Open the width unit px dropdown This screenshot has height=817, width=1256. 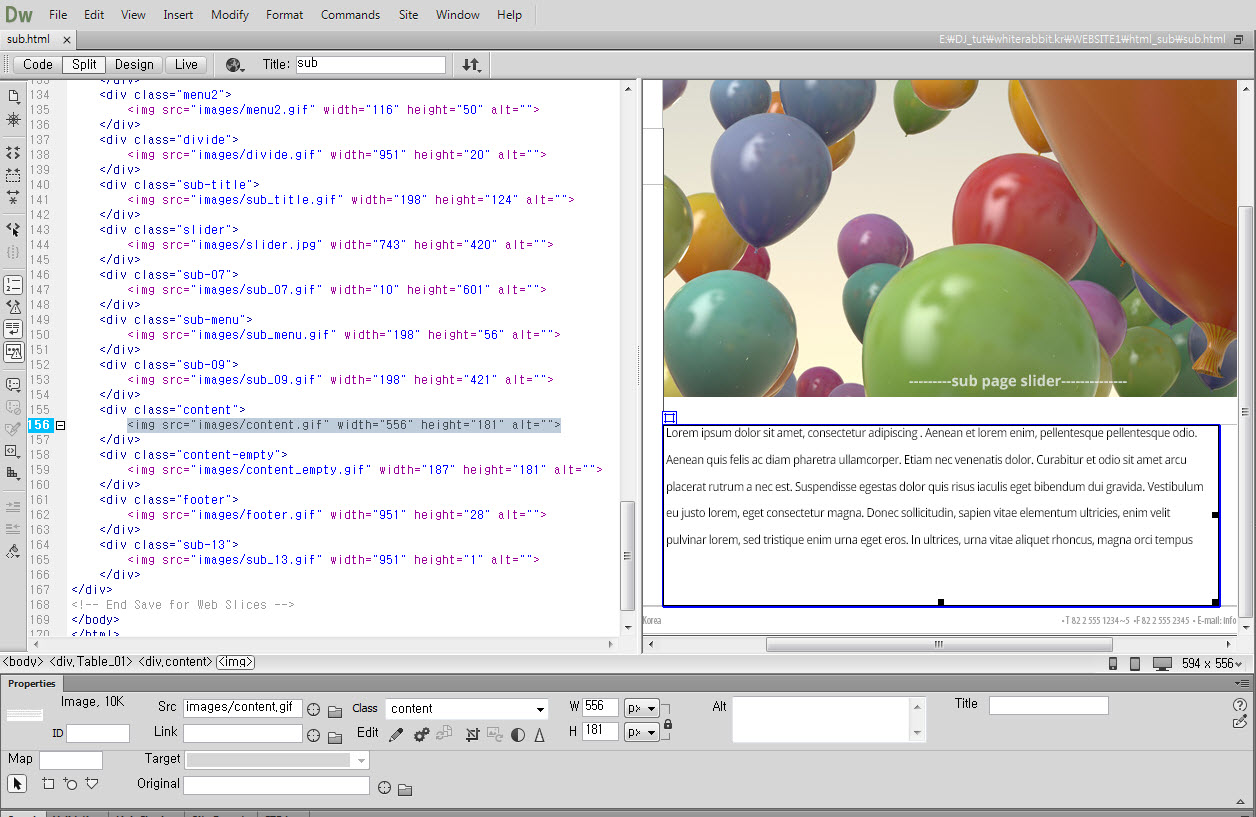click(641, 708)
